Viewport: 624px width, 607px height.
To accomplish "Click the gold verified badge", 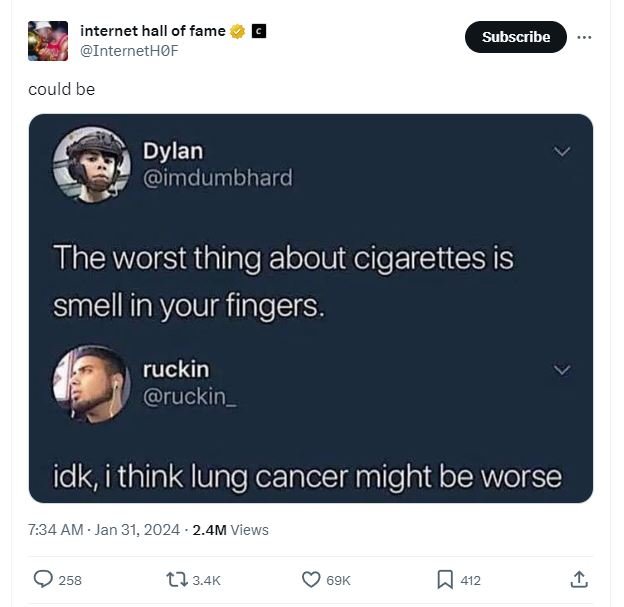I will pos(238,31).
